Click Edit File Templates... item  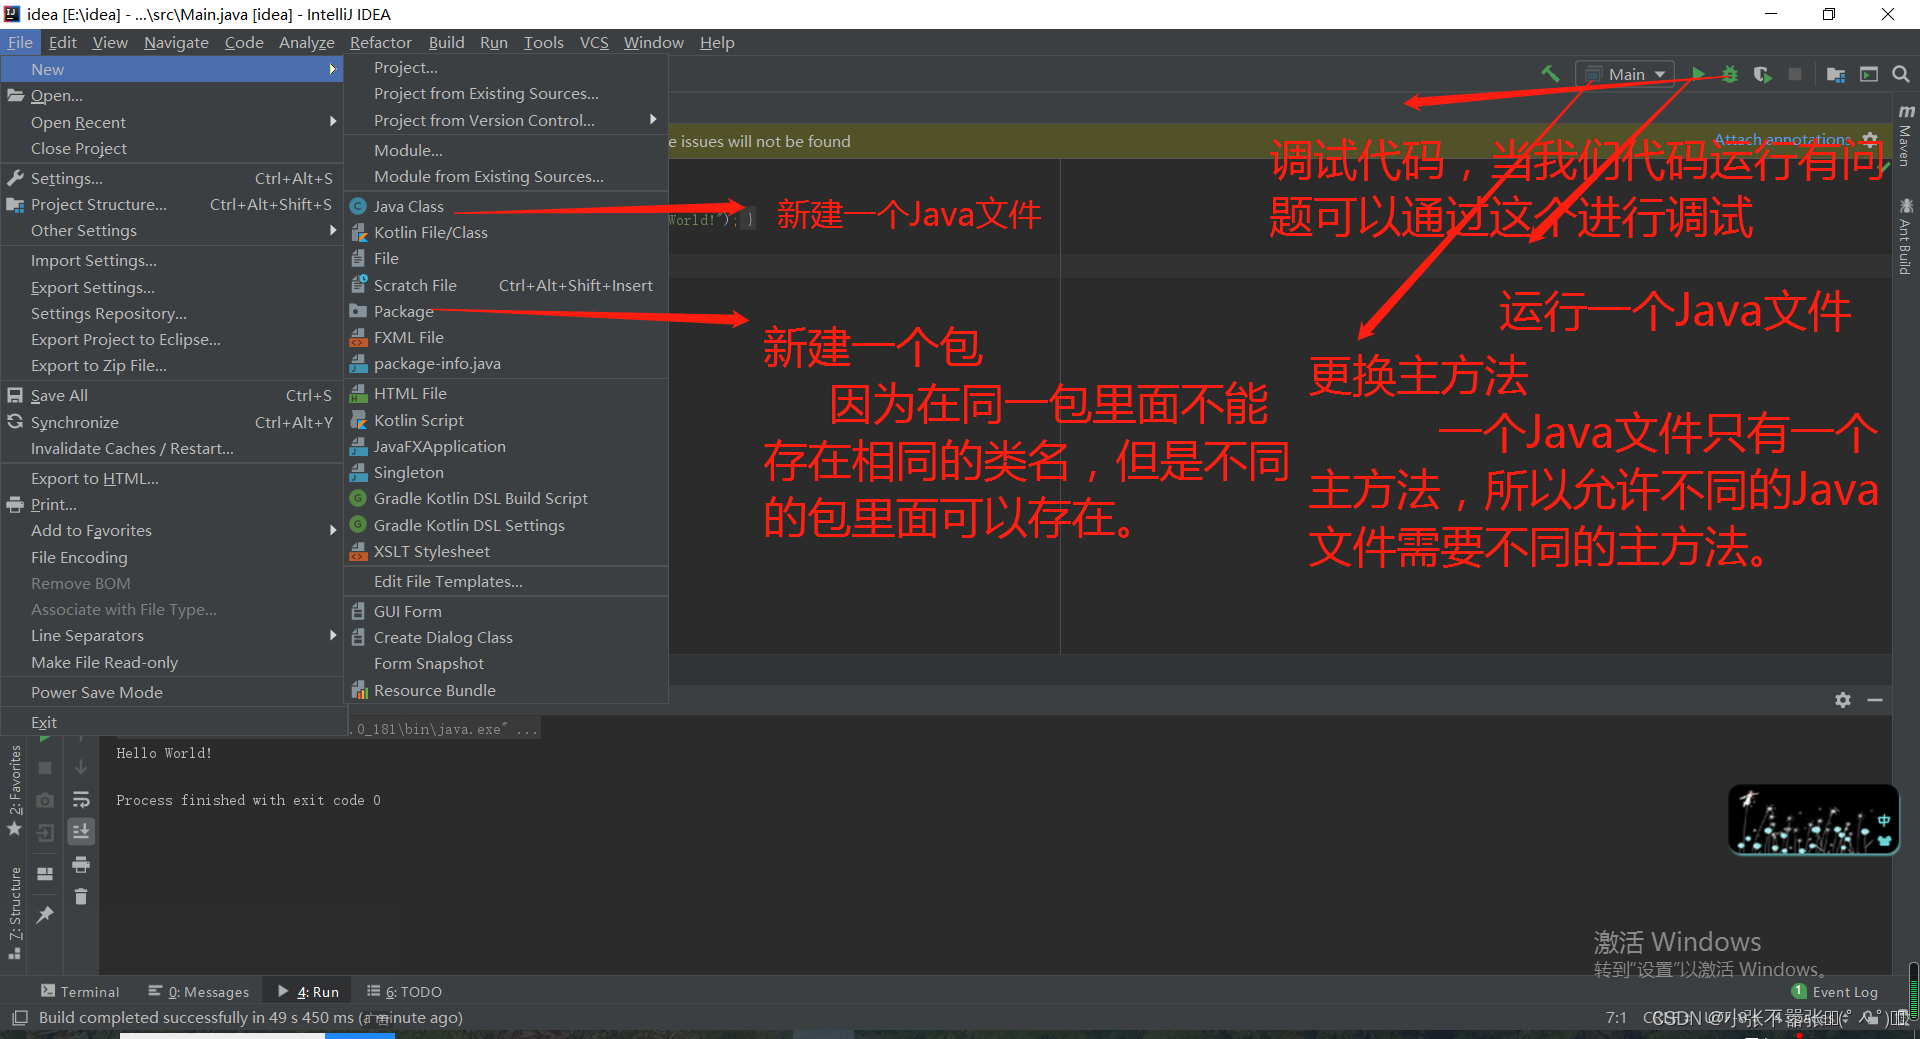point(506,581)
